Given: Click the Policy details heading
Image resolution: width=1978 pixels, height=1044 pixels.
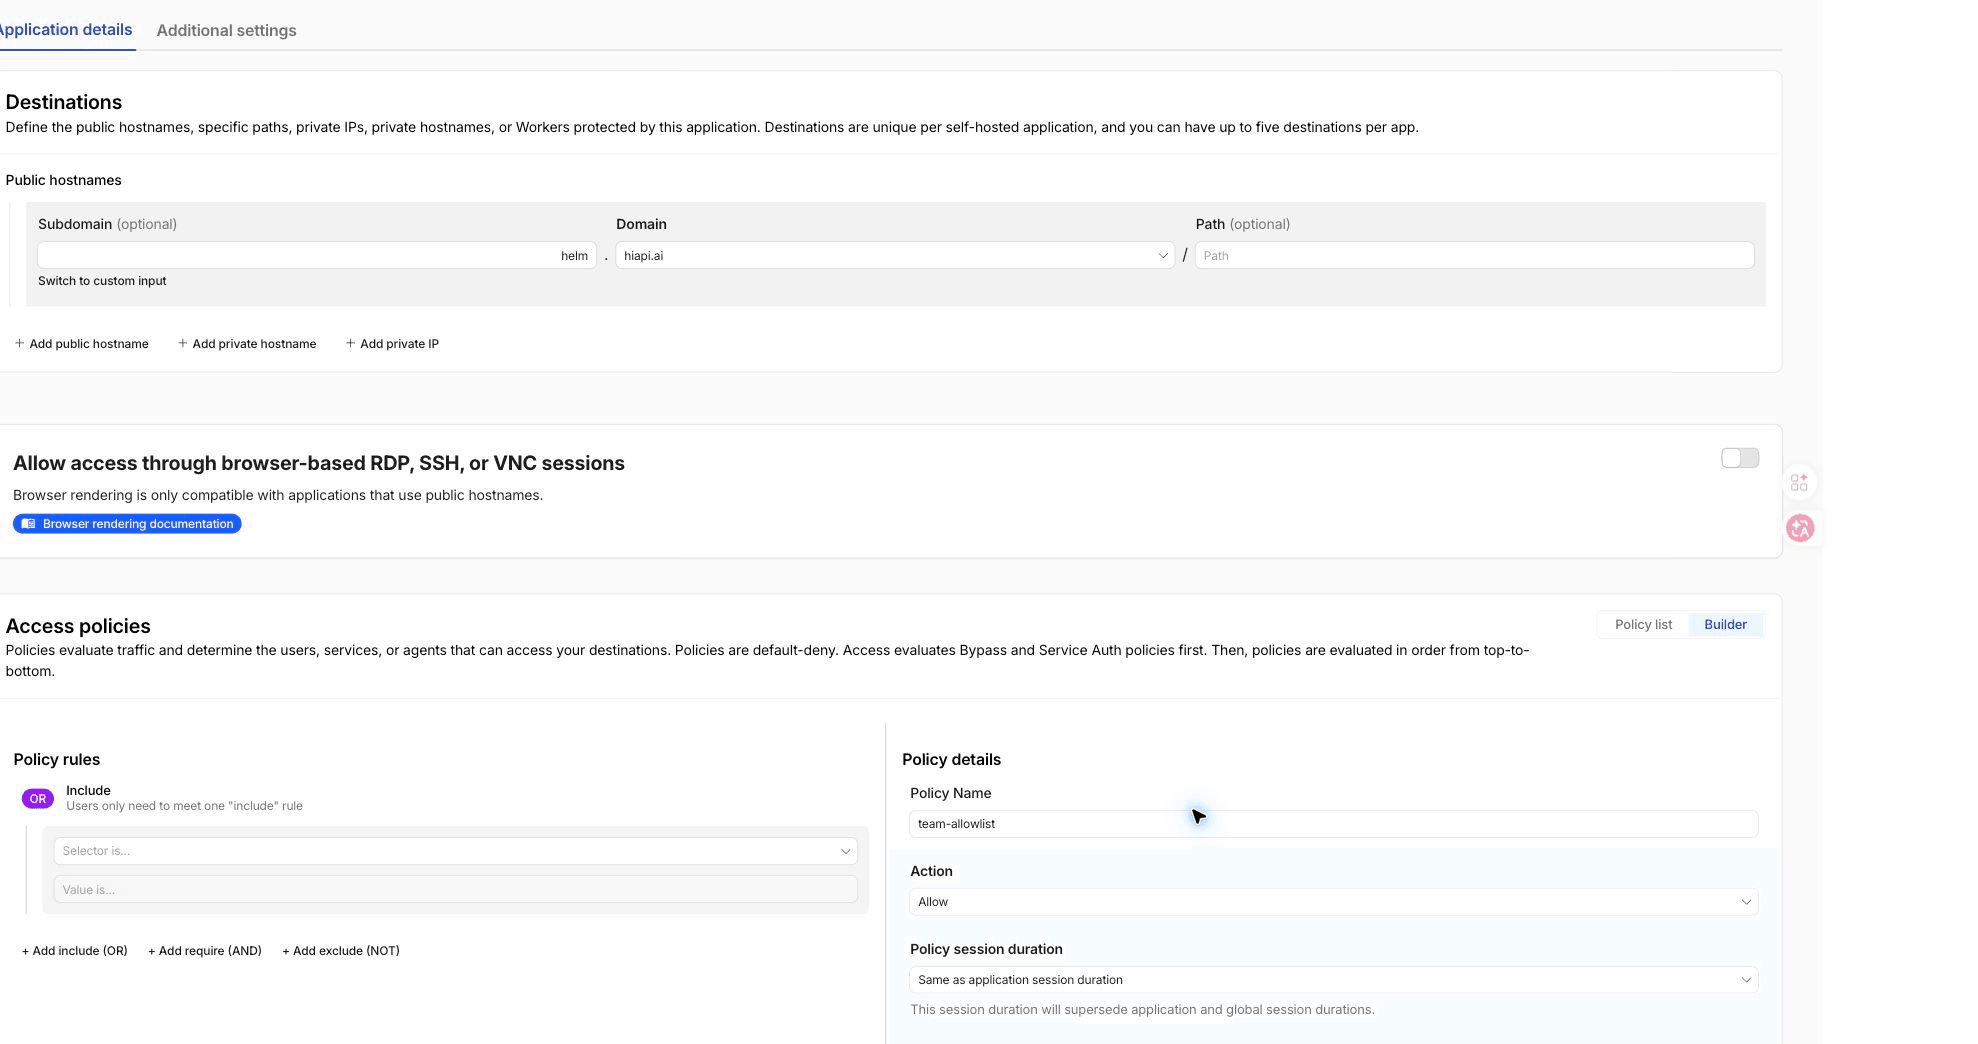Looking at the screenshot, I should click(951, 759).
